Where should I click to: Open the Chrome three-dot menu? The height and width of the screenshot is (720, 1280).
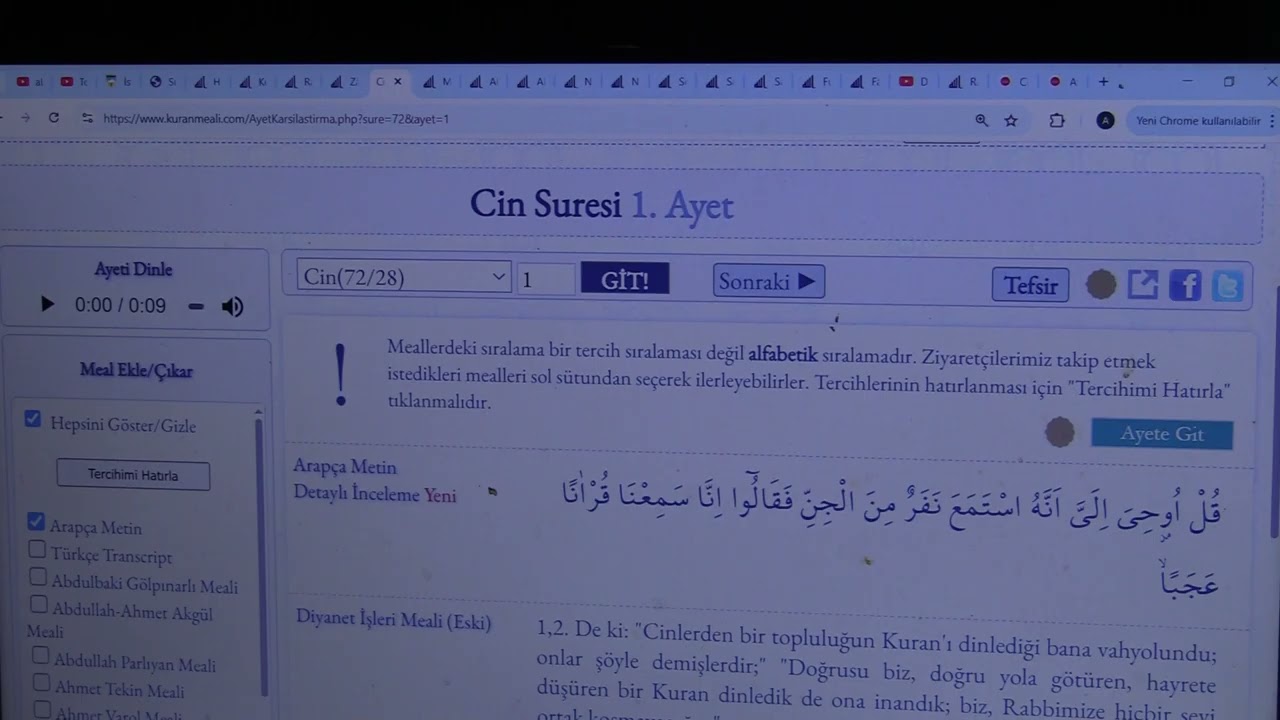1272,120
